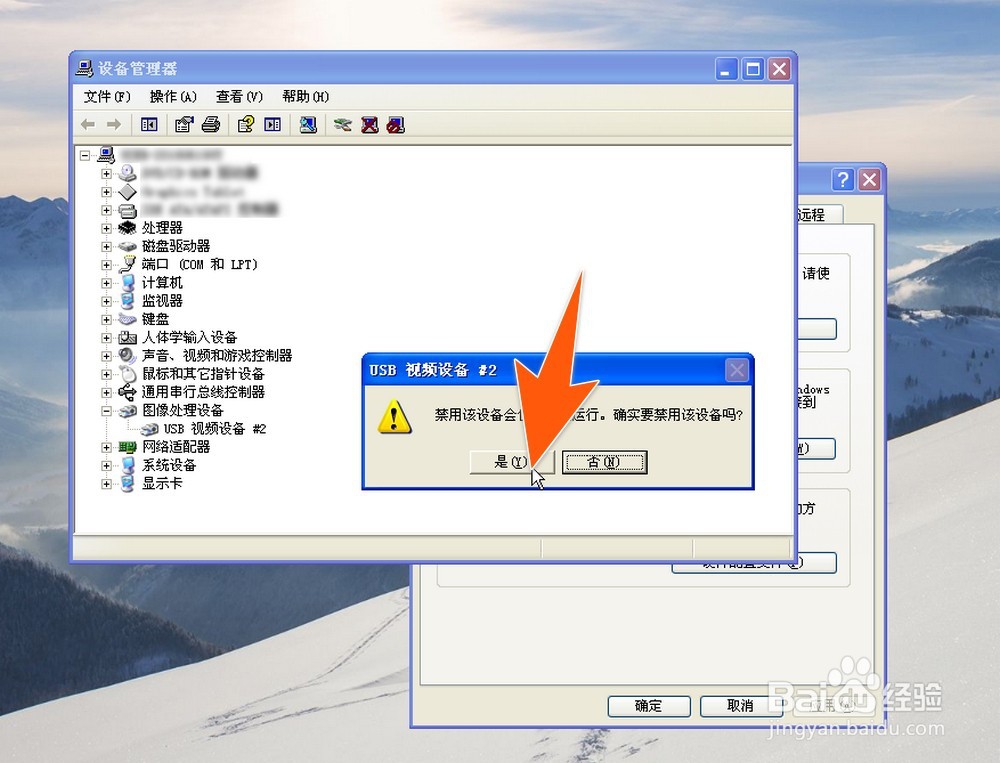Switch to the 远程 tab in back window
Screen dimensions: 1000x763
[819, 215]
